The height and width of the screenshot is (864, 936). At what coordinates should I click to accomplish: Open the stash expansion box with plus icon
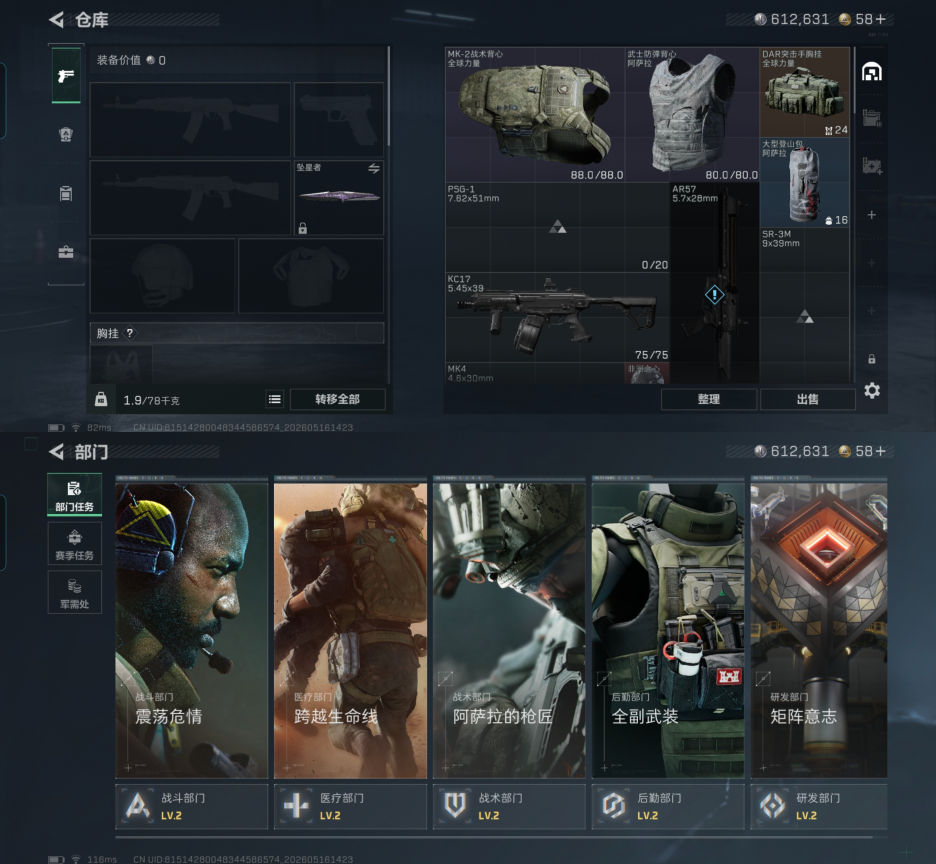(872, 165)
